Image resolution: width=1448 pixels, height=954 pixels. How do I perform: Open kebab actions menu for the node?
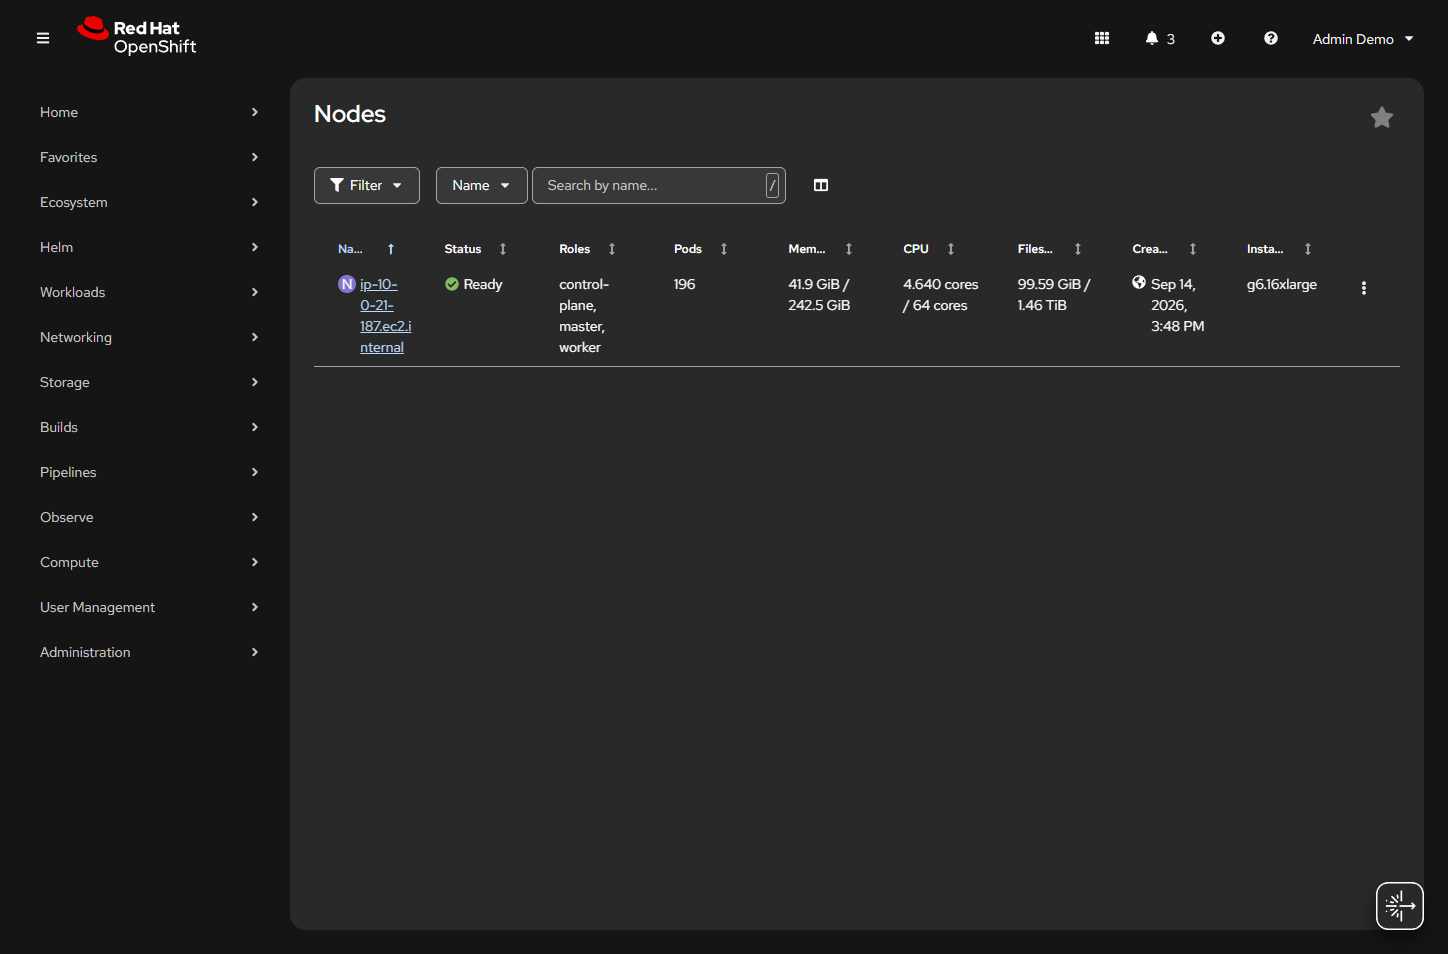click(1364, 288)
